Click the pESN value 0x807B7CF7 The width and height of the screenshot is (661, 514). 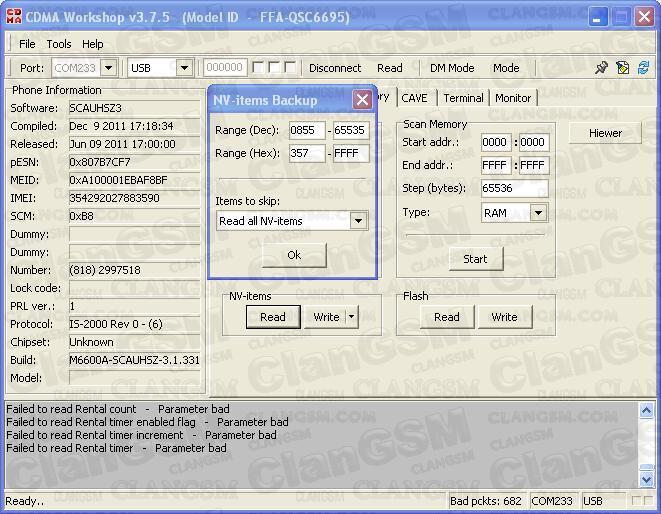[134, 162]
